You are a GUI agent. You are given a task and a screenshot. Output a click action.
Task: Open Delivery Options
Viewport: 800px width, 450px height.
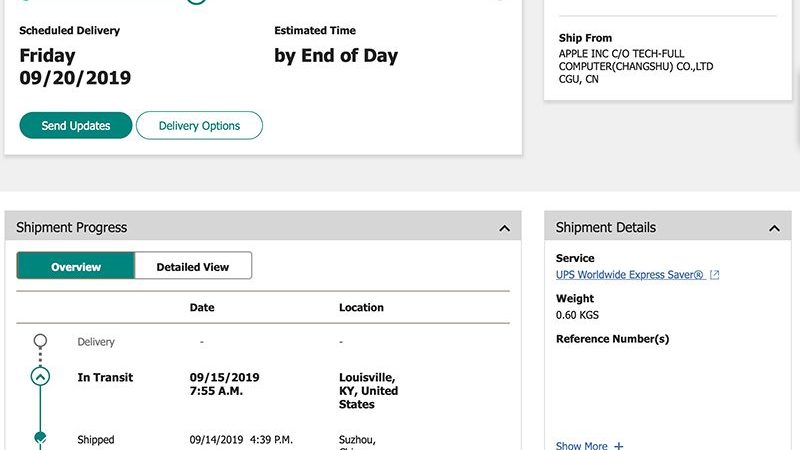[x=199, y=126]
